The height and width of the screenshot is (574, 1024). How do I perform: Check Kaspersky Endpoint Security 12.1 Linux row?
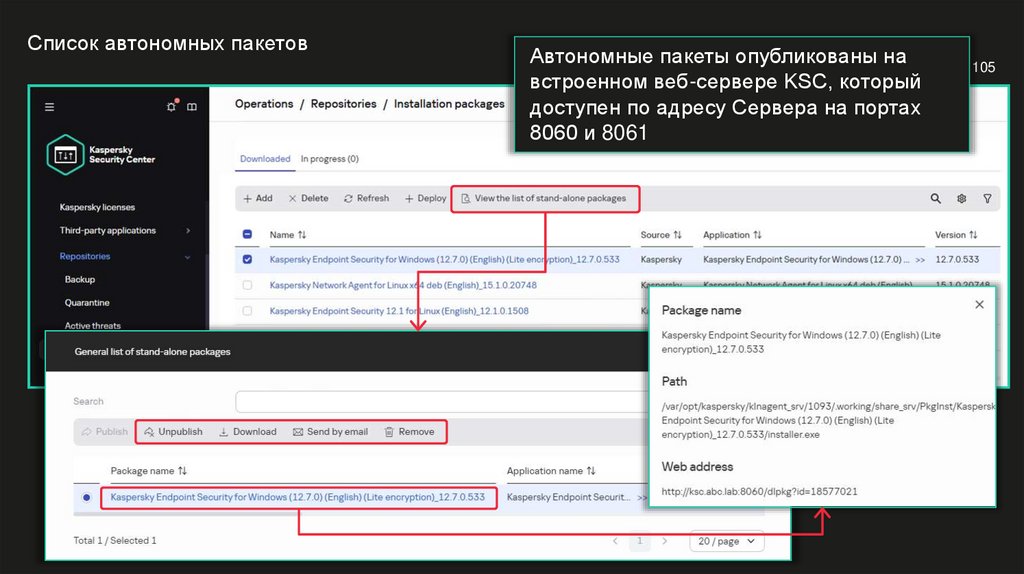tap(248, 311)
